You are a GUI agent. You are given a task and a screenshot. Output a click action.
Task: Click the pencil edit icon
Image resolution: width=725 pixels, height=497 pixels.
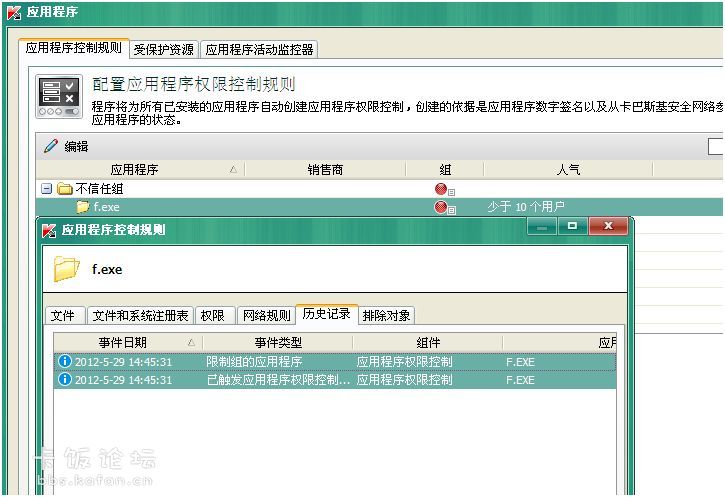[50, 146]
